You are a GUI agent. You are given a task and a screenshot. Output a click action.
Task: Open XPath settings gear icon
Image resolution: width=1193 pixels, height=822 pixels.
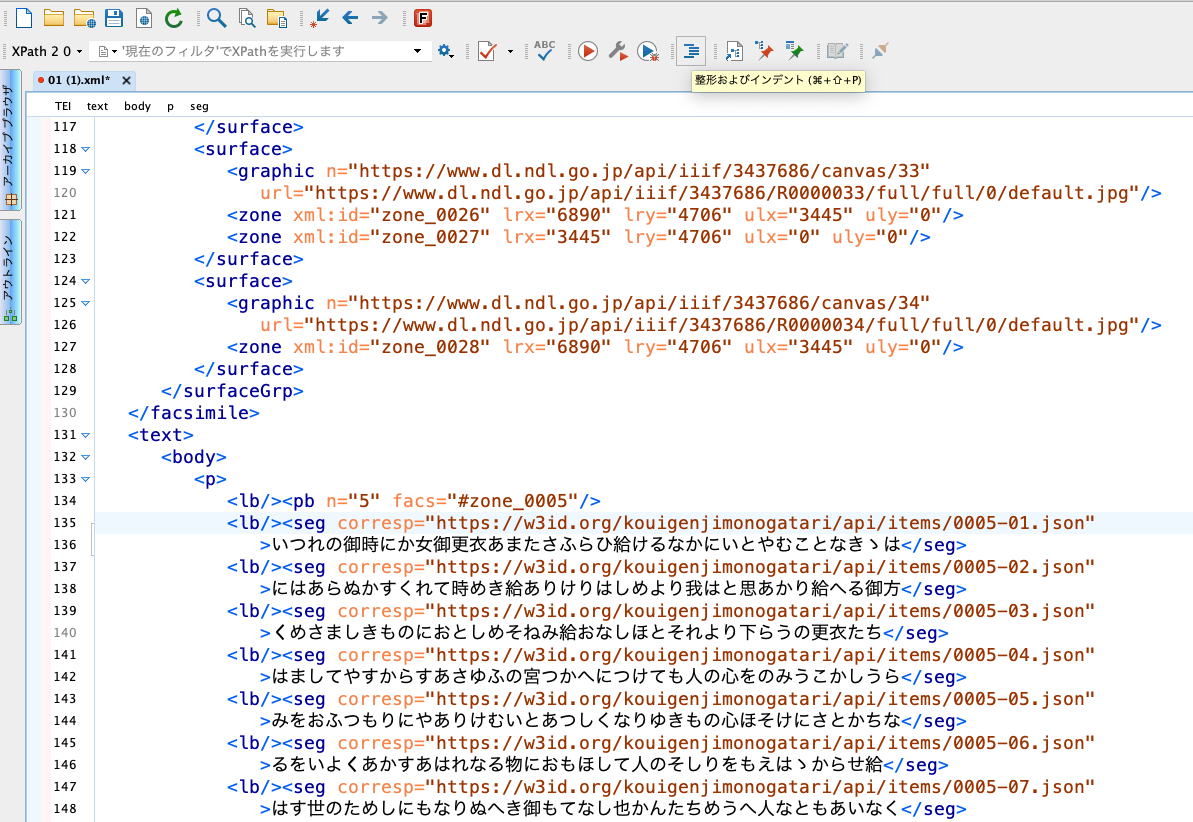pyautogui.click(x=445, y=51)
